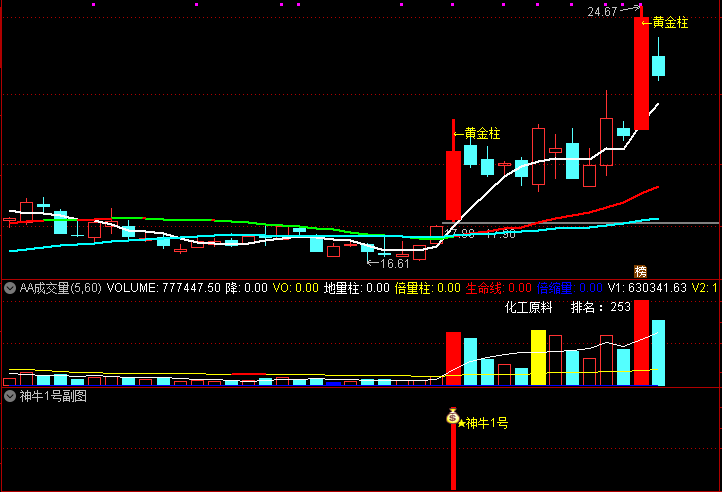The width and height of the screenshot is (722, 492).
Task: Select the V1: 630341.63 value
Action: pos(647,288)
